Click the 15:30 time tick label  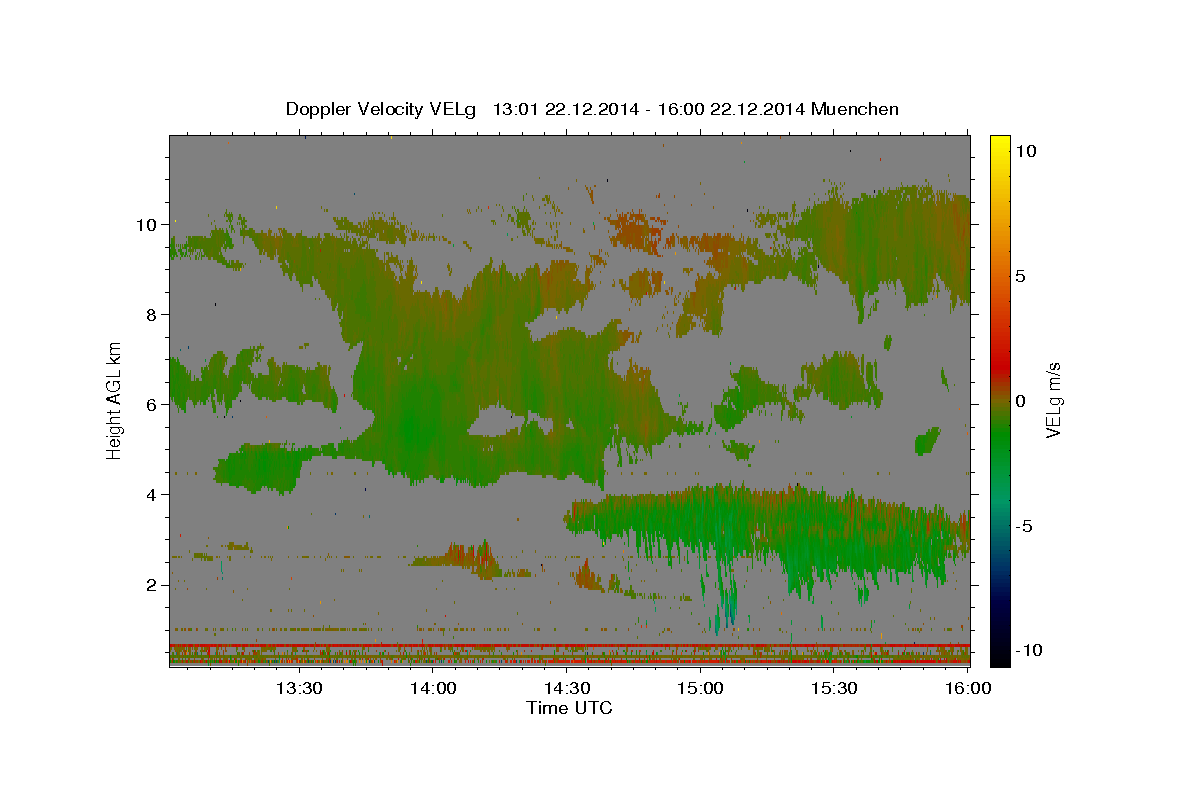pyautogui.click(x=834, y=689)
